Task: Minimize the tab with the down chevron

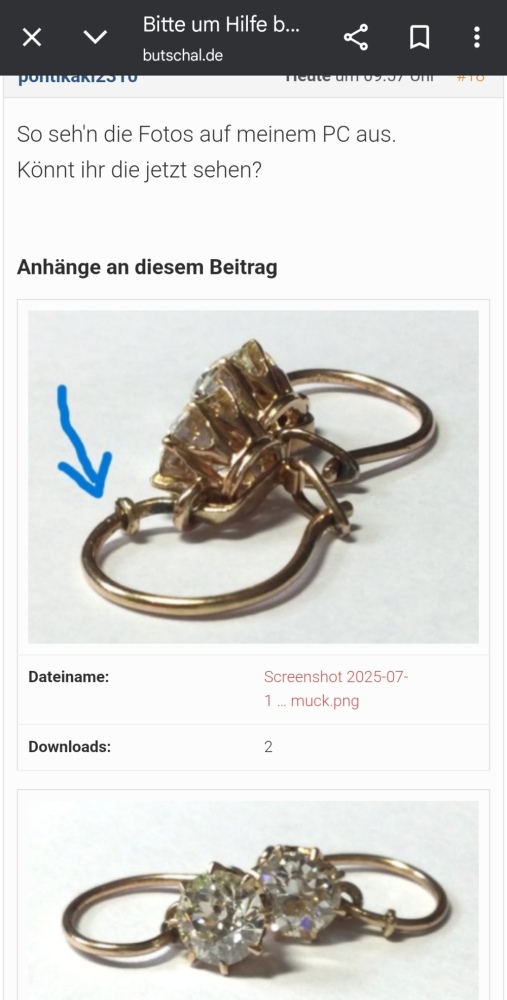Action: point(96,38)
